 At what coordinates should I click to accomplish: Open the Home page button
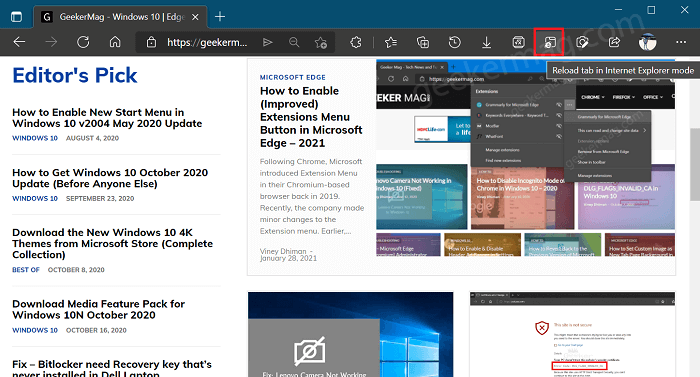point(115,42)
